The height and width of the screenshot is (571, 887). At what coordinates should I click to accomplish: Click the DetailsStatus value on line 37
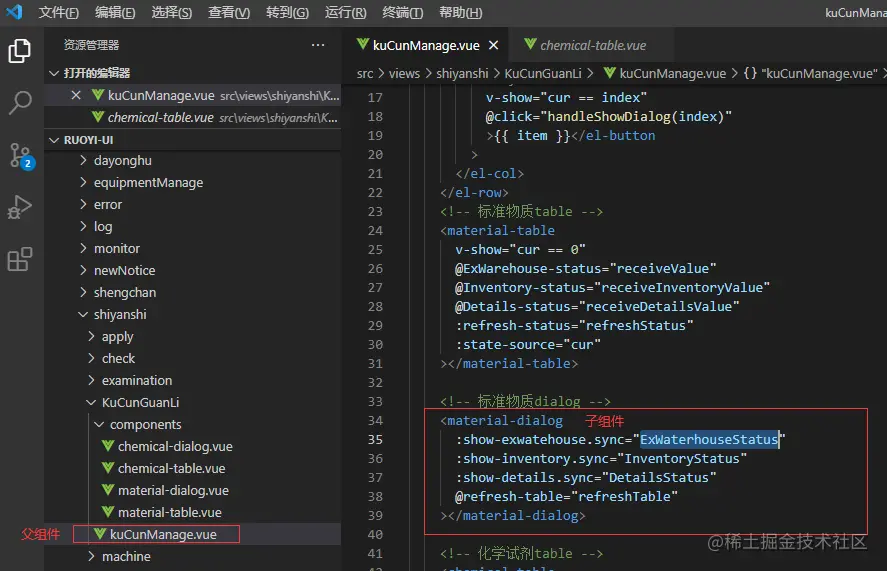click(x=658, y=478)
